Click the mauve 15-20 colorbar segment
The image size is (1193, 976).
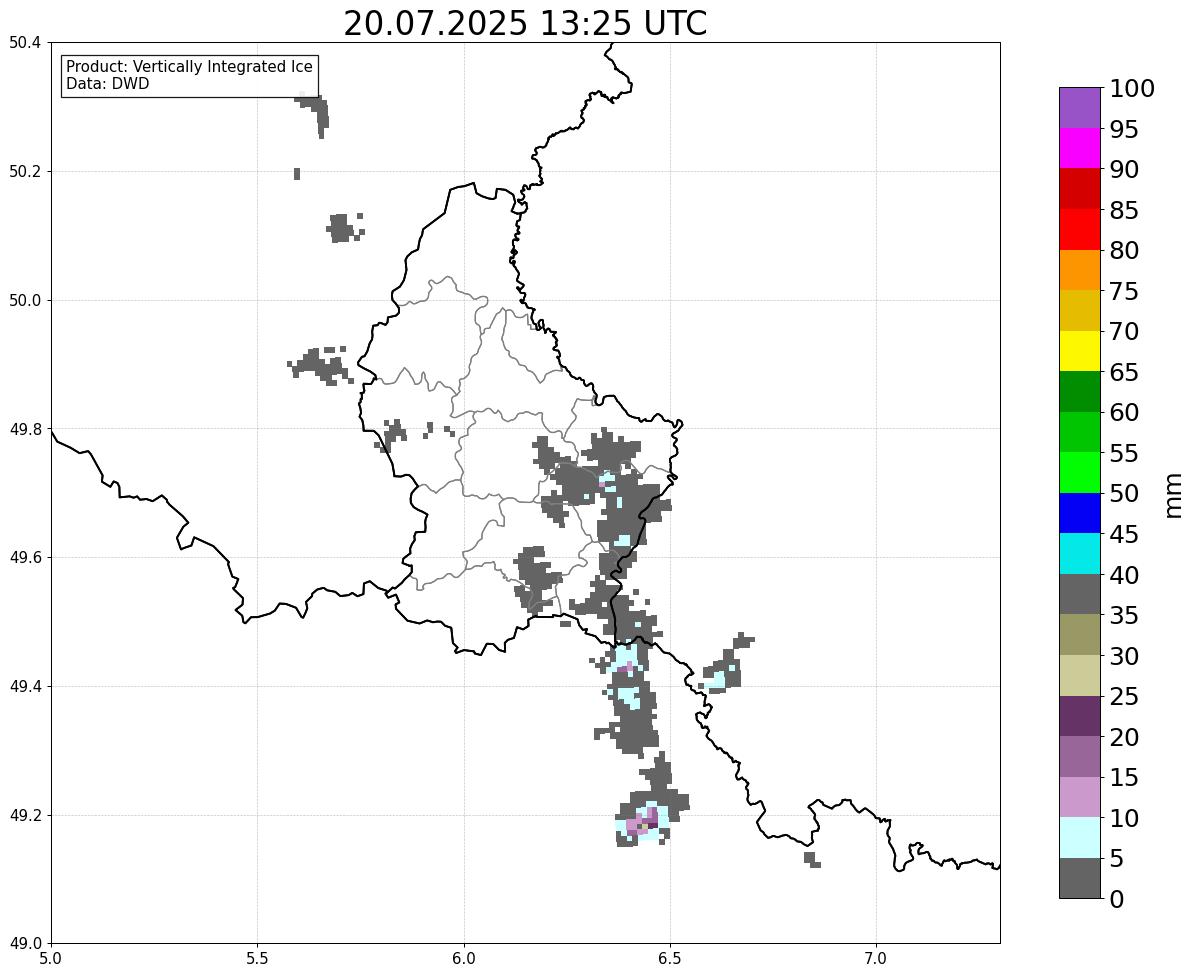pos(1080,757)
